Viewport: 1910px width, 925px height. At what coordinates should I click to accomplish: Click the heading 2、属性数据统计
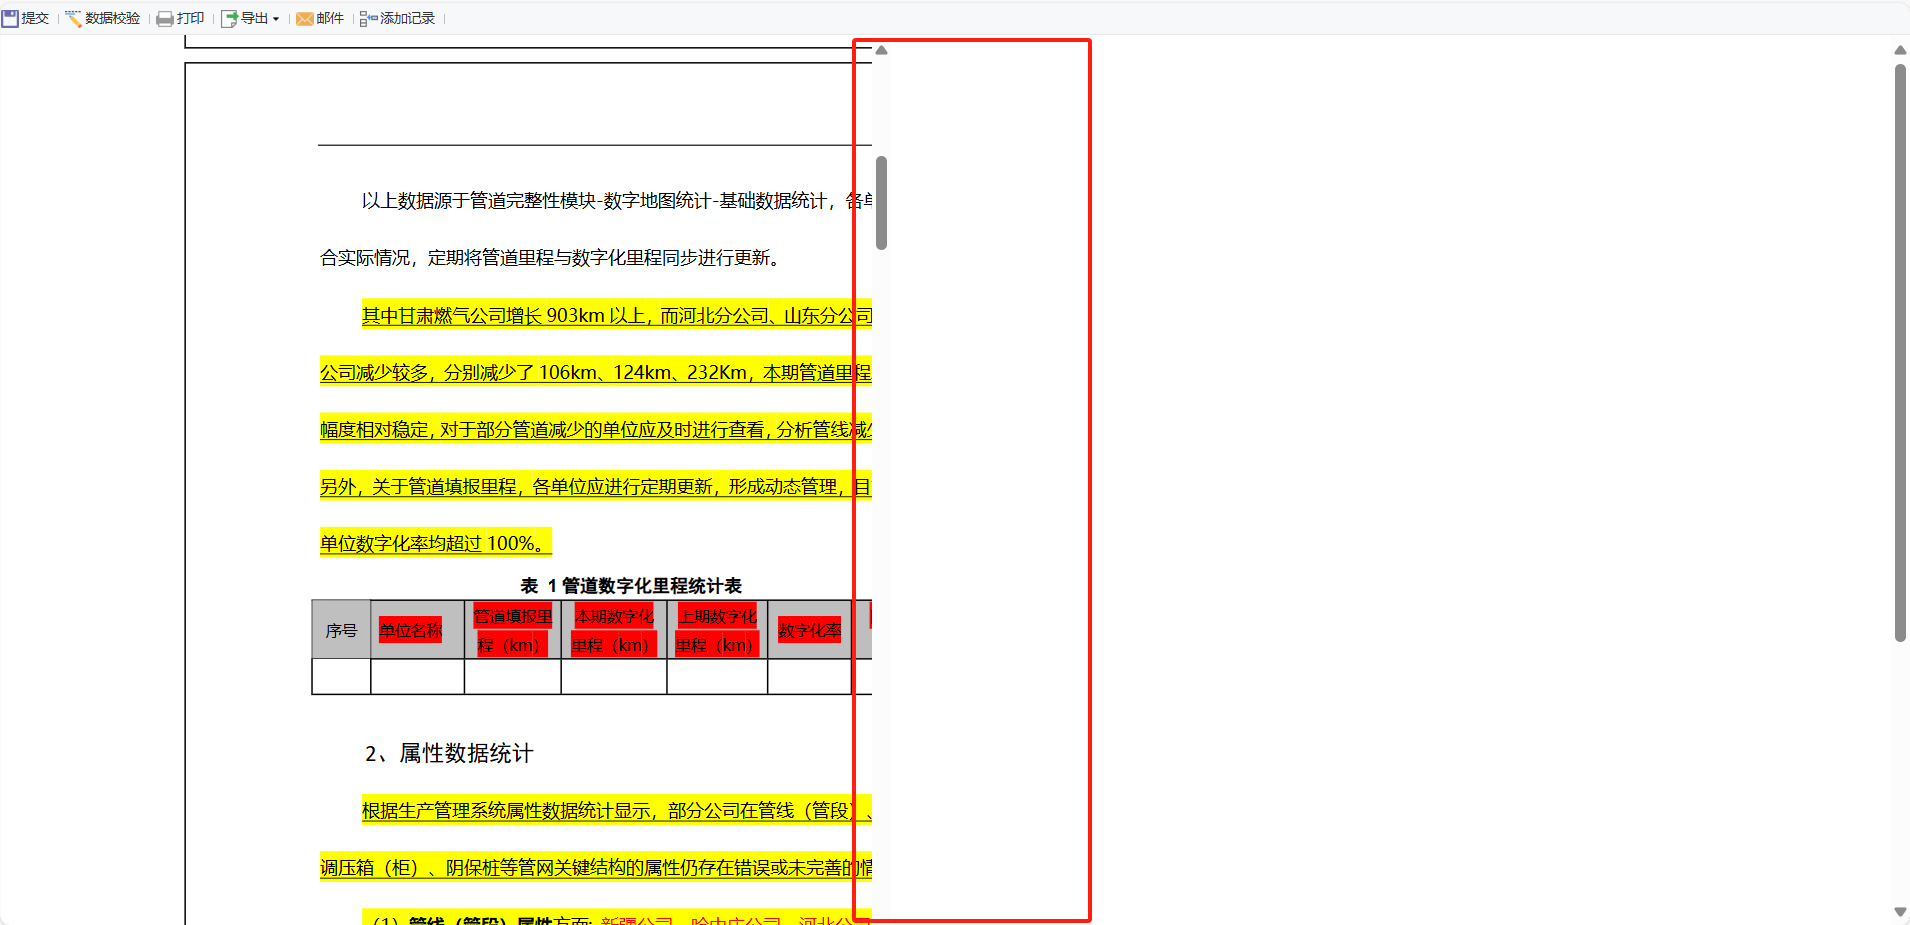coord(449,753)
